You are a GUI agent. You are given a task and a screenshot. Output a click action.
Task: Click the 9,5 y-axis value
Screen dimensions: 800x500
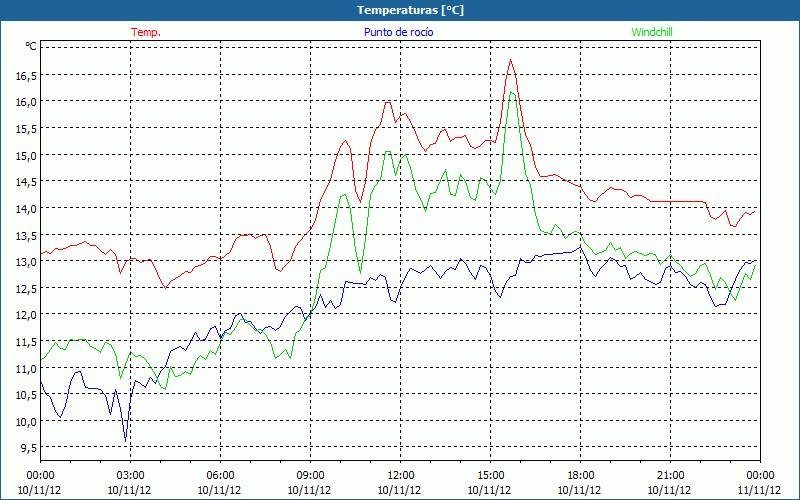coord(28,448)
